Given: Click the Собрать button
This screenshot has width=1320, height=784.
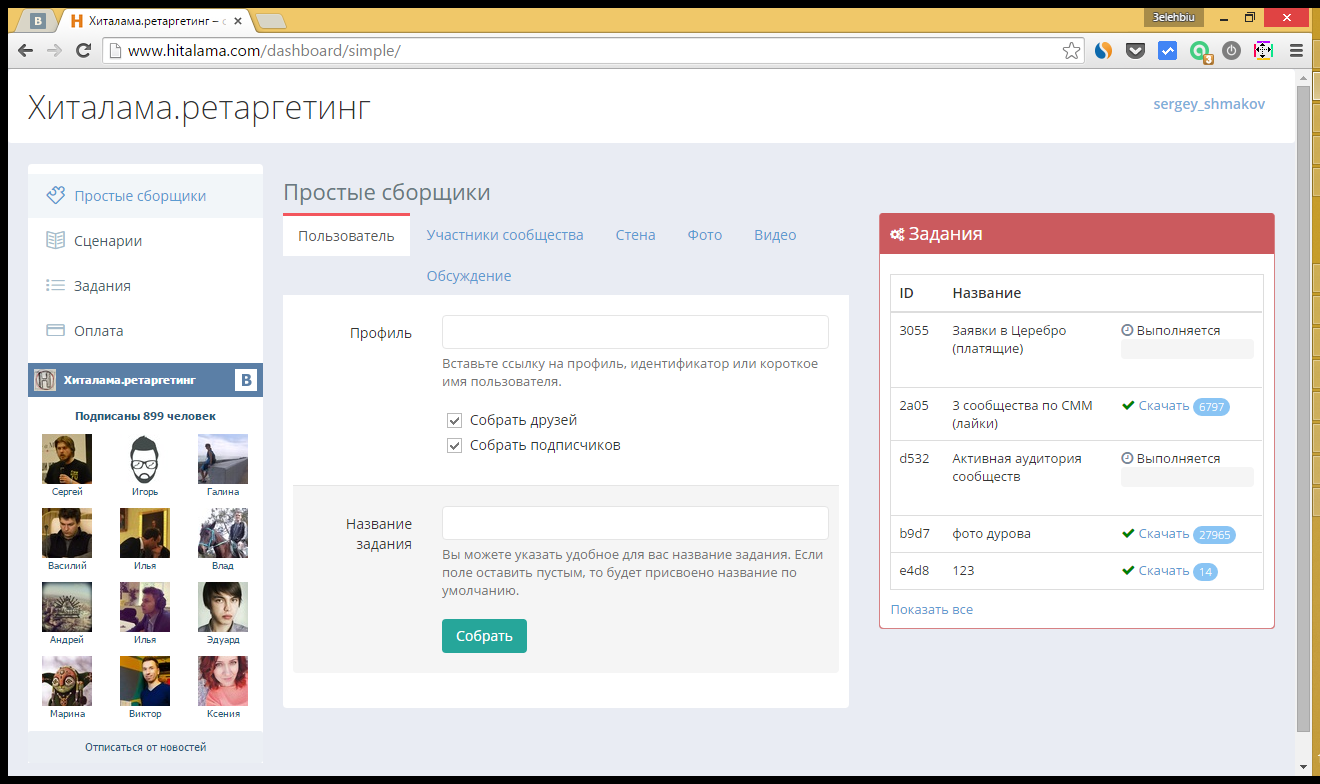Looking at the screenshot, I should pyautogui.click(x=484, y=636).
